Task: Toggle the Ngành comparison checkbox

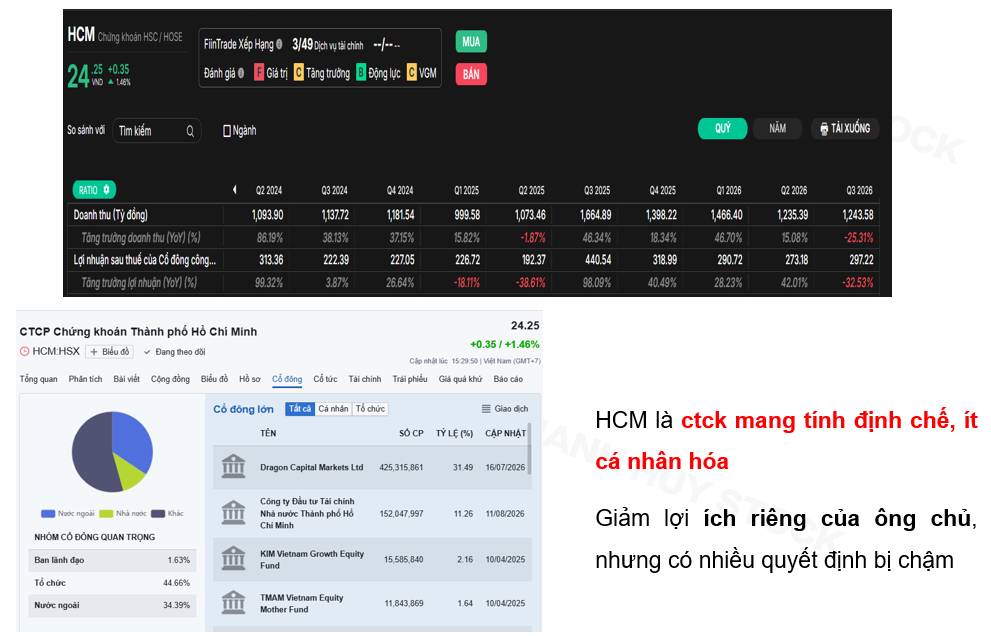Action: (x=227, y=131)
